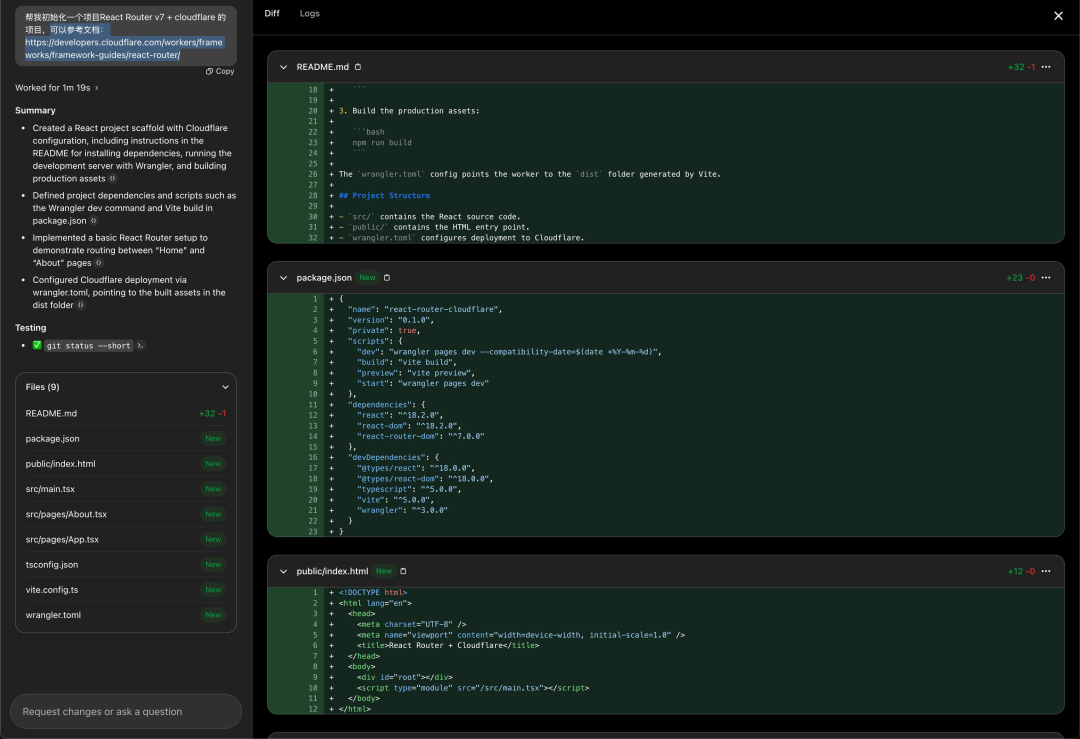Click the '"wrangler": "^3.0.0"' line
The image size is (1080, 739).
402,510
